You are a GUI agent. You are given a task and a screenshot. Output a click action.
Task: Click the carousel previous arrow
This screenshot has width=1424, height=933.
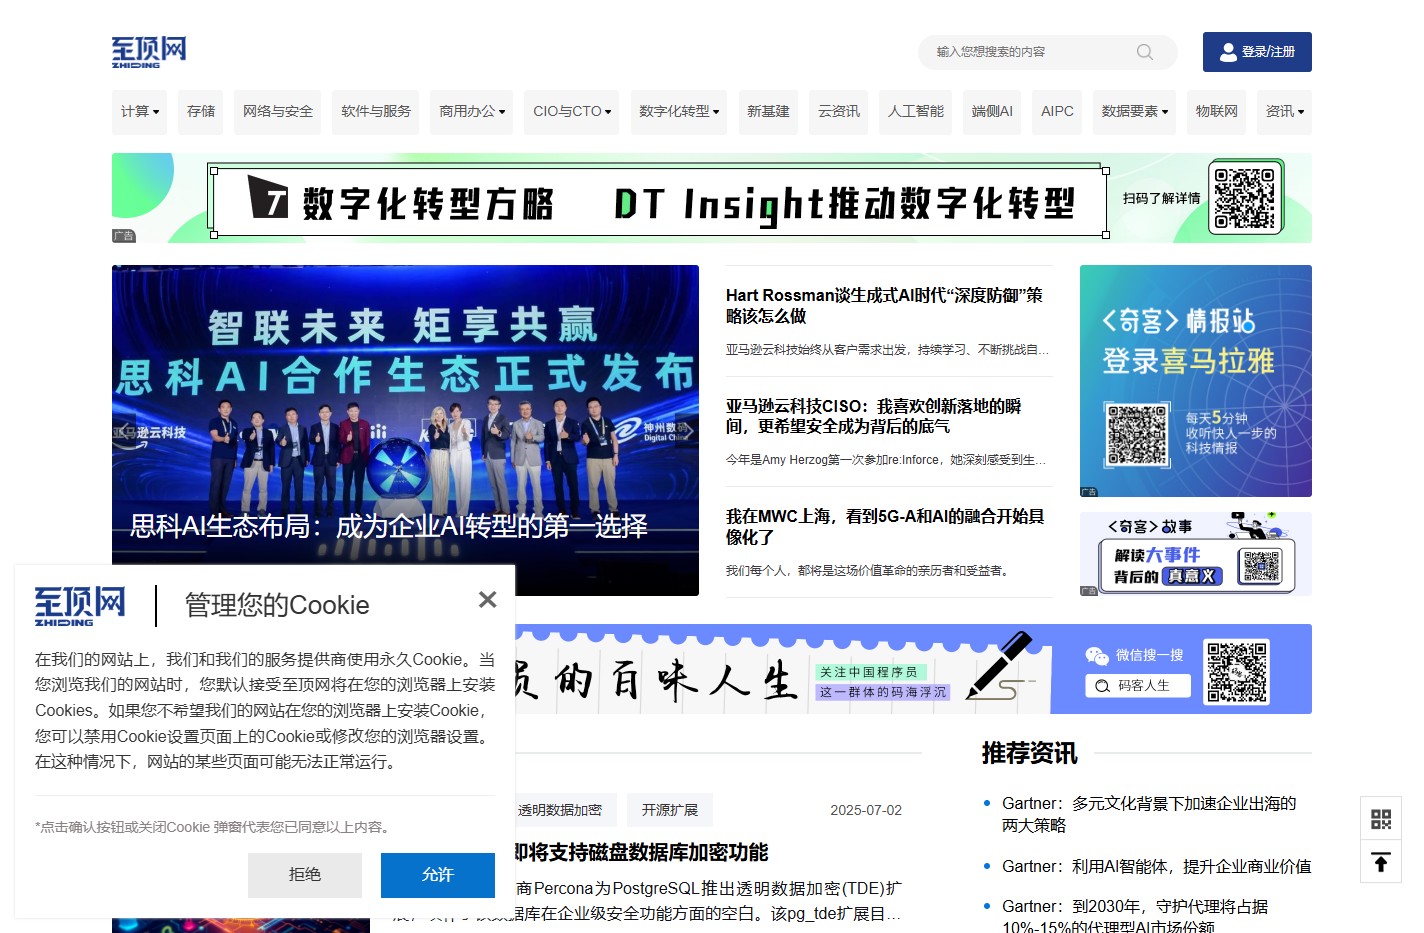tap(125, 431)
